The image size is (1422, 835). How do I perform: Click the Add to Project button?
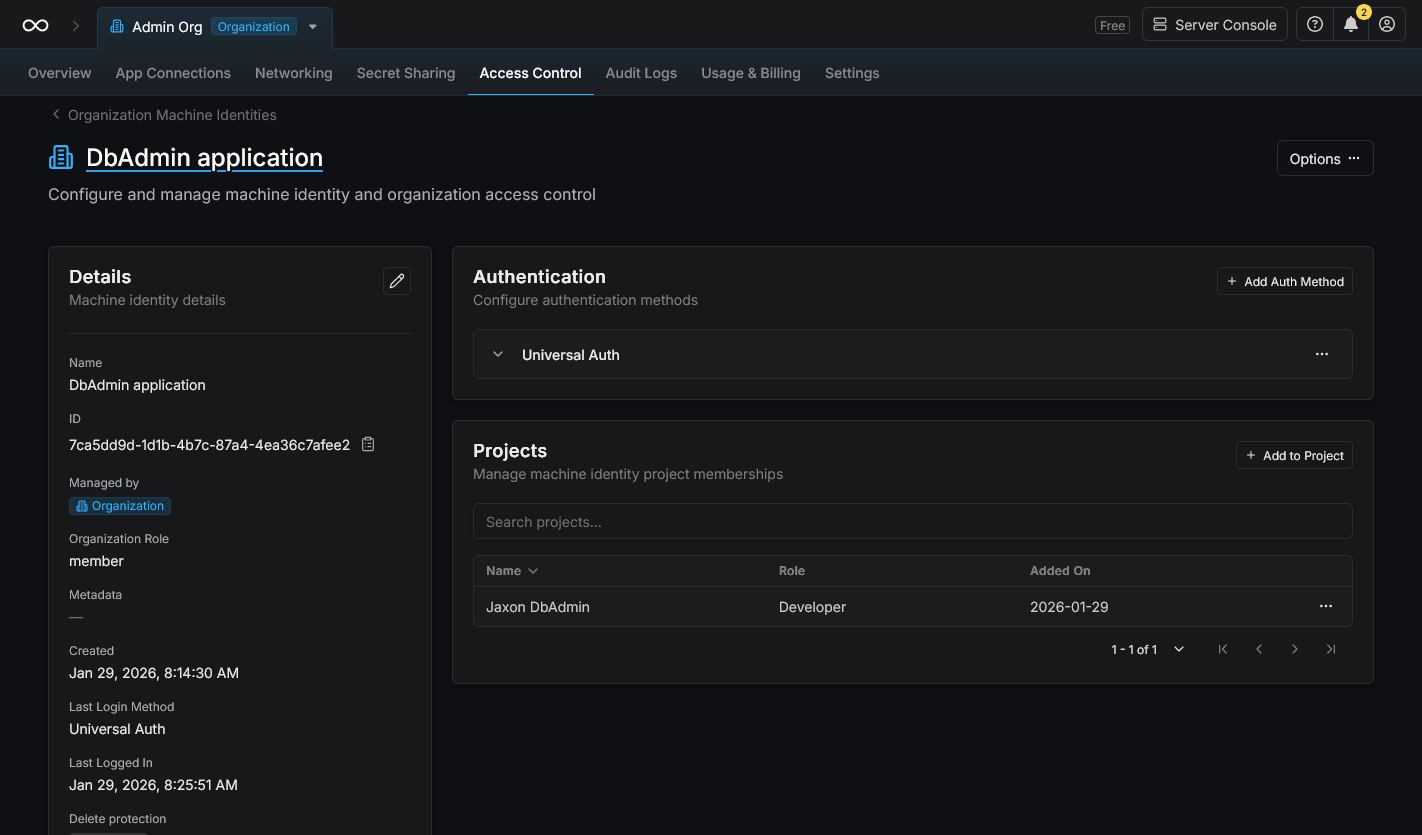1294,456
